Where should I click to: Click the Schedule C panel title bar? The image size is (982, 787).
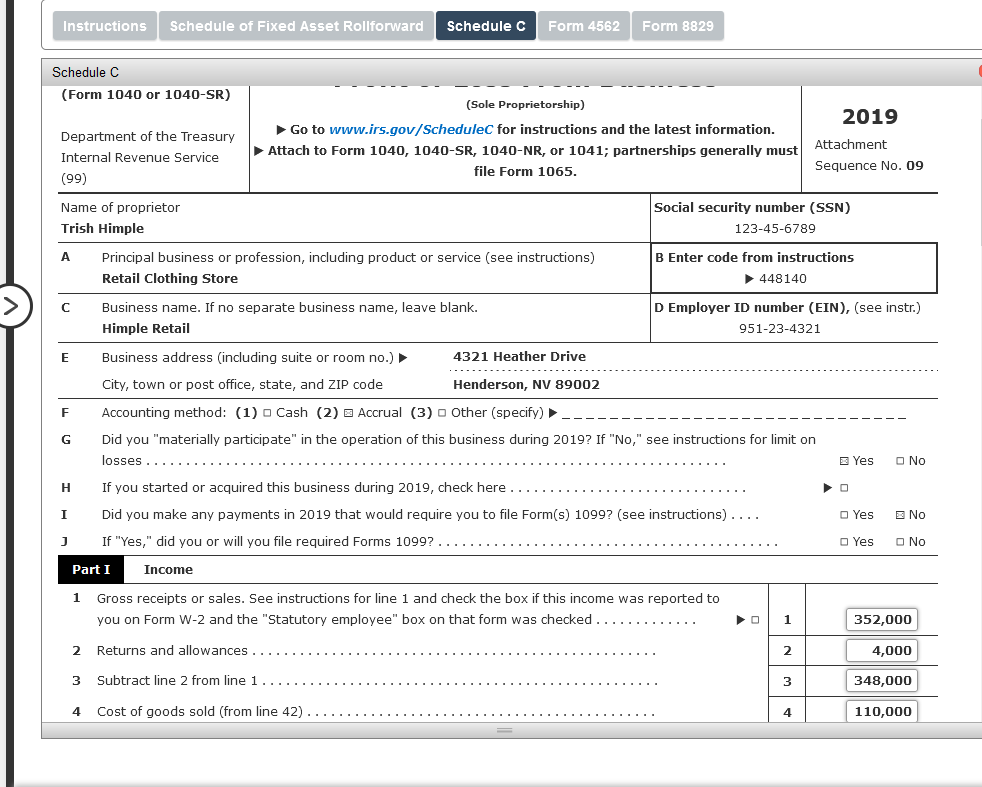click(x=510, y=73)
